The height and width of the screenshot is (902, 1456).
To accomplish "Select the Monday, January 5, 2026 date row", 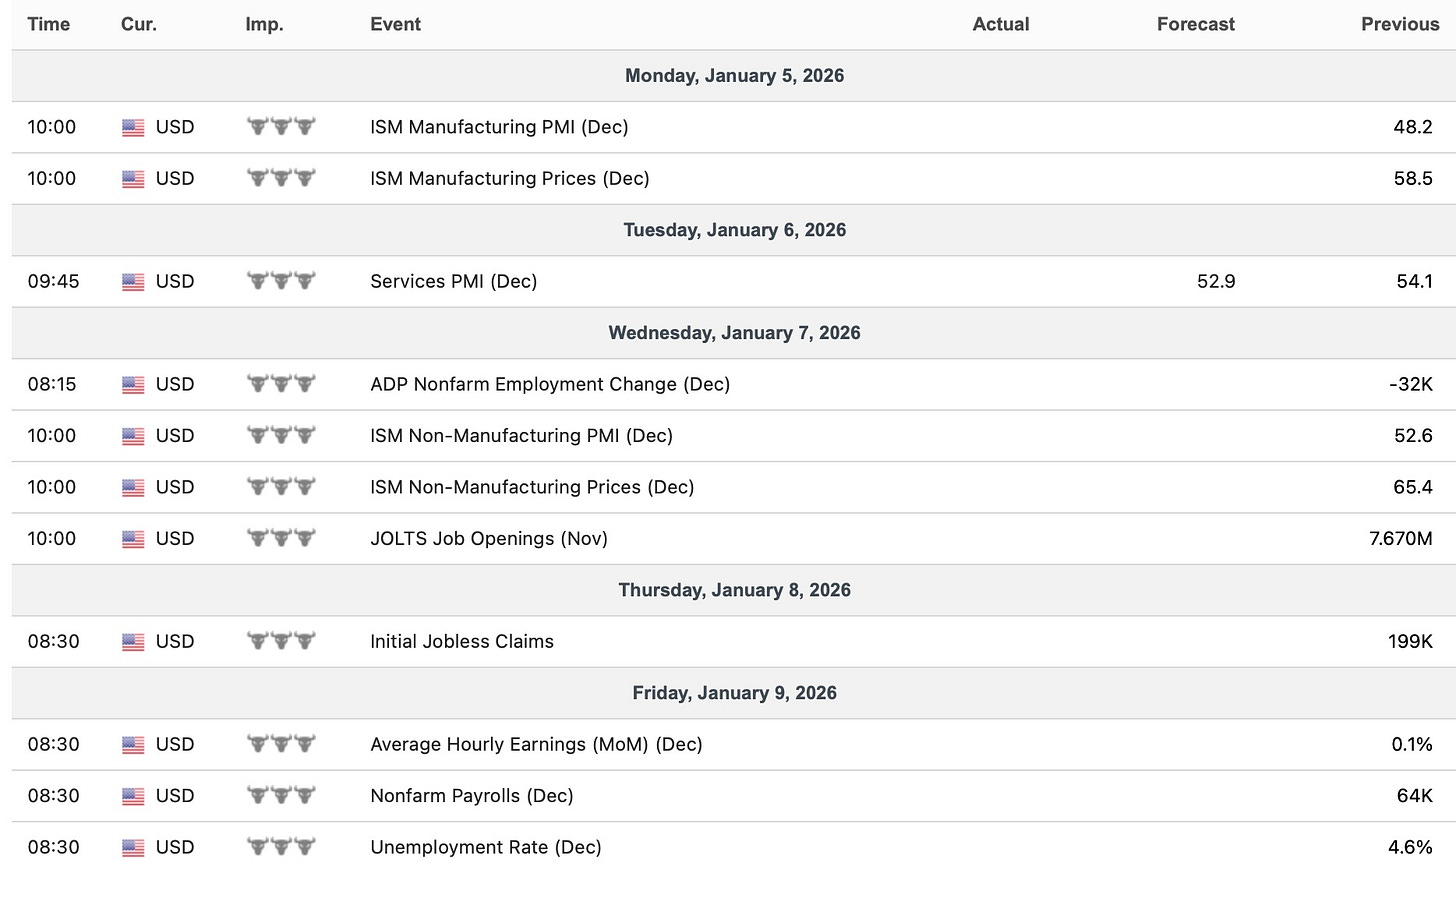I will [x=734, y=76].
